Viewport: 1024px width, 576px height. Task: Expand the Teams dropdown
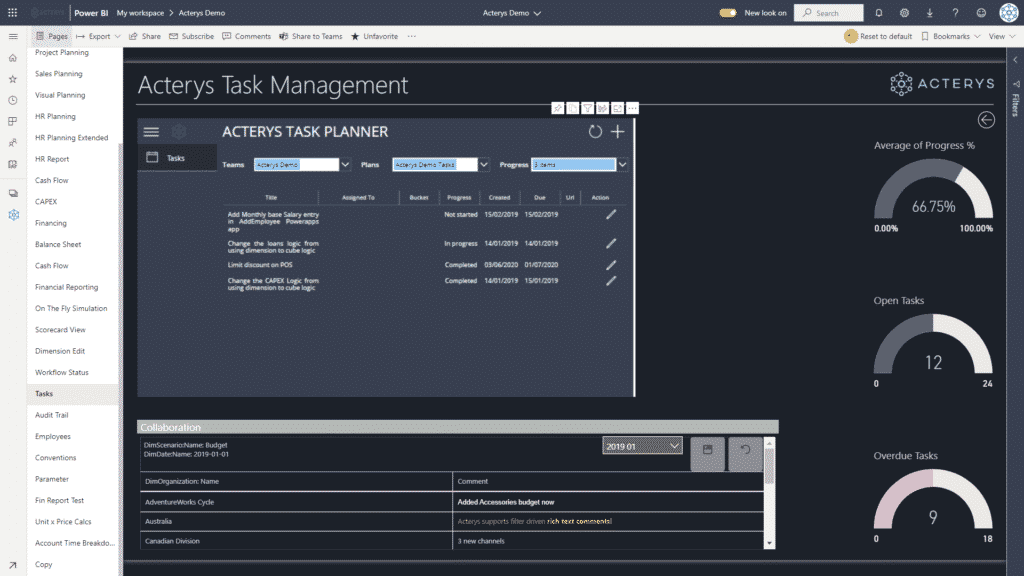346,165
